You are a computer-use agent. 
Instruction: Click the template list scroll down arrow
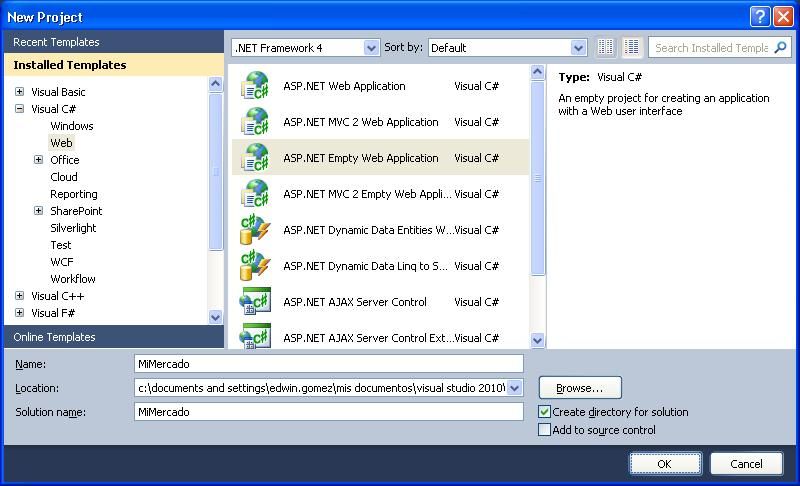(x=537, y=340)
